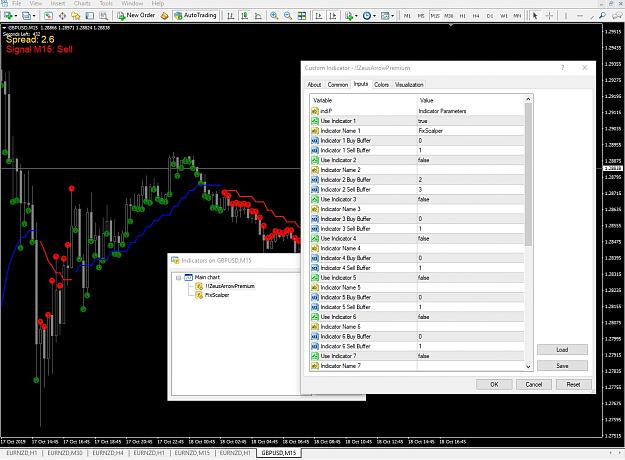Open MetaEditor via the yellow diamond icon
625x460 pixels.
(164, 16)
